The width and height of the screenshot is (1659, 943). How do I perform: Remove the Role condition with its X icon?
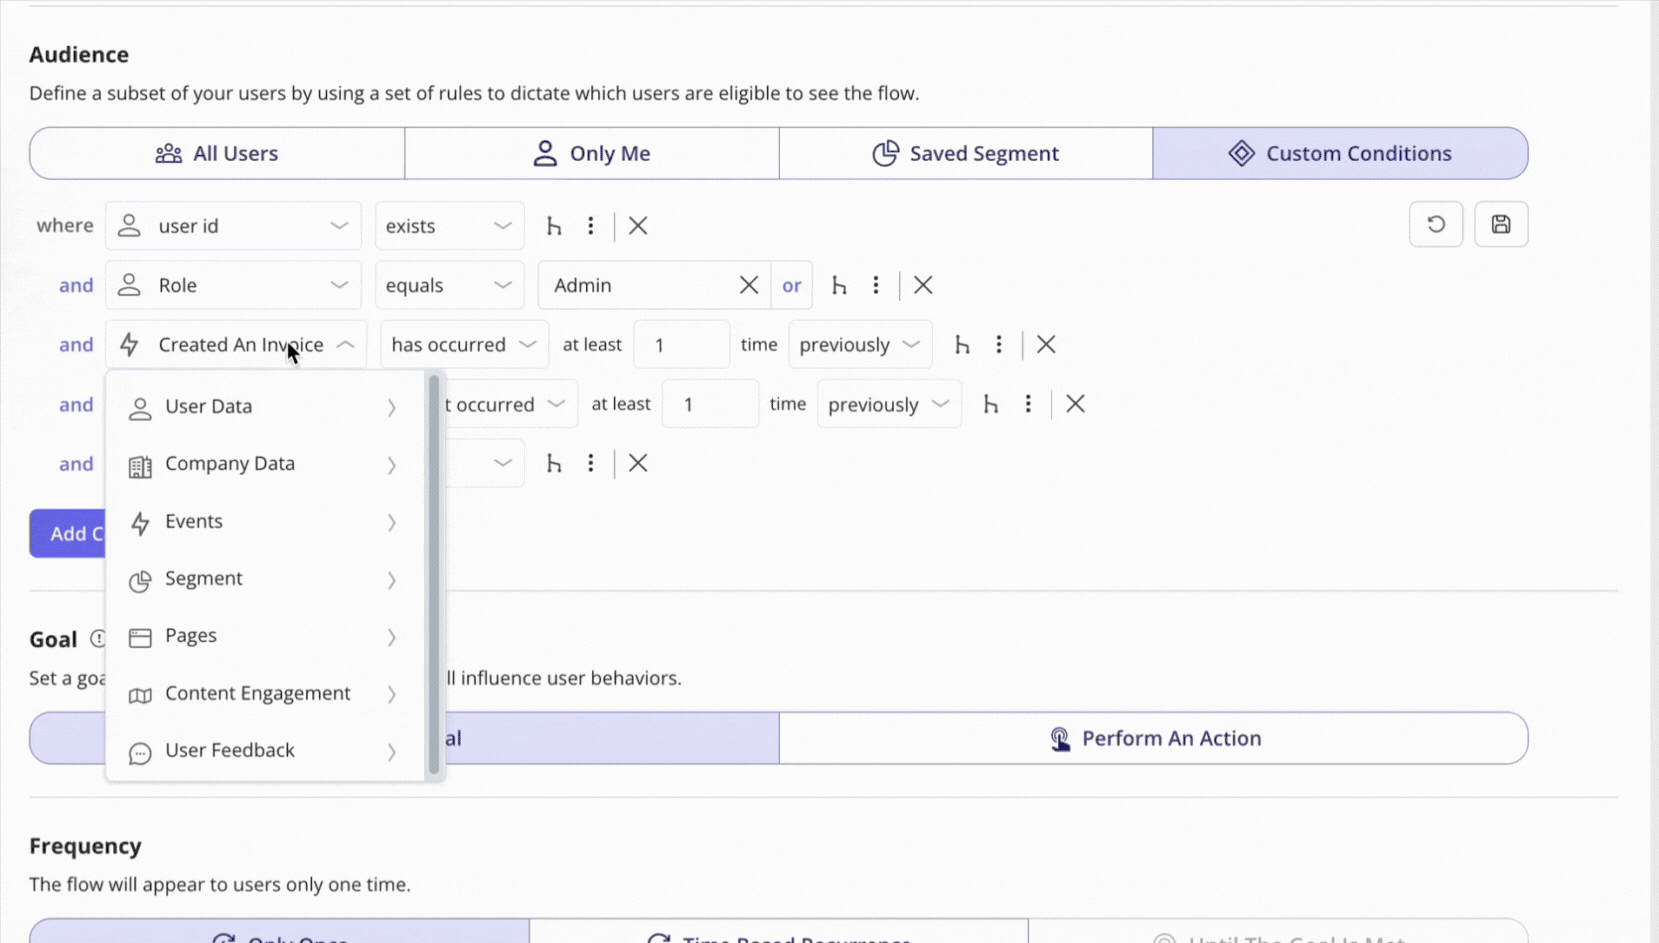[x=921, y=285]
